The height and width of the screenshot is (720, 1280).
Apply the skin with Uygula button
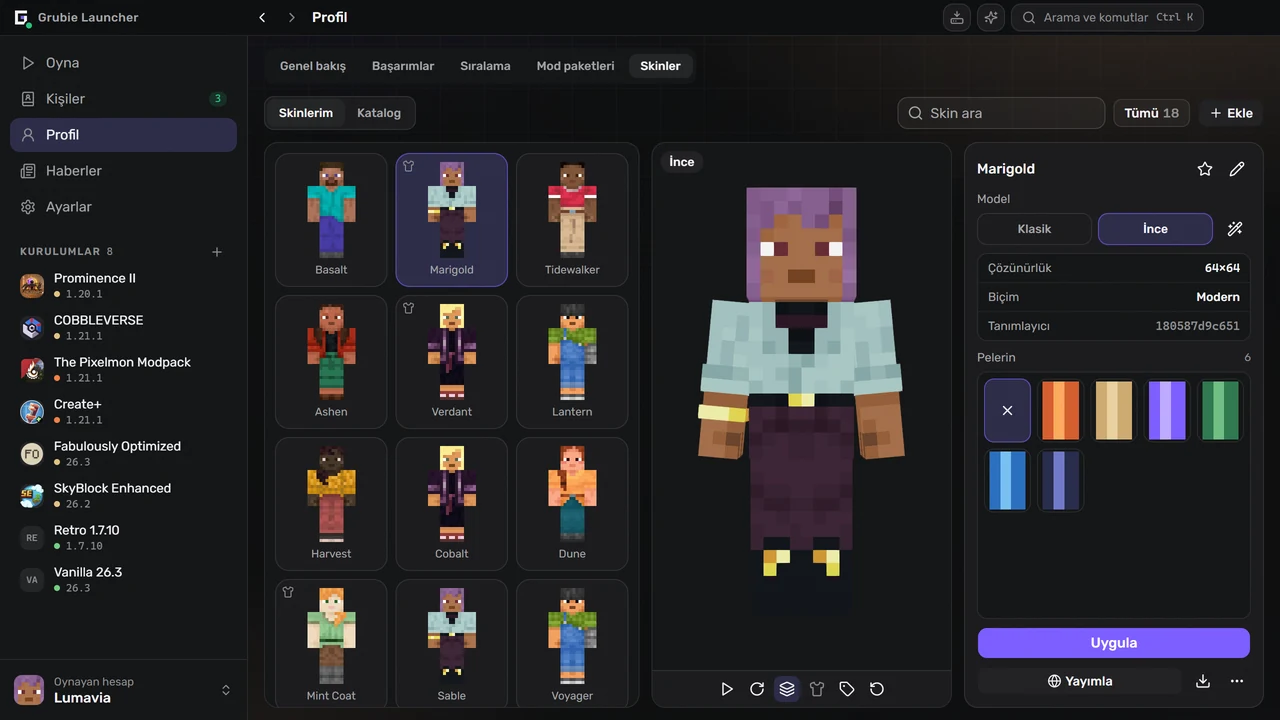[x=1114, y=643]
